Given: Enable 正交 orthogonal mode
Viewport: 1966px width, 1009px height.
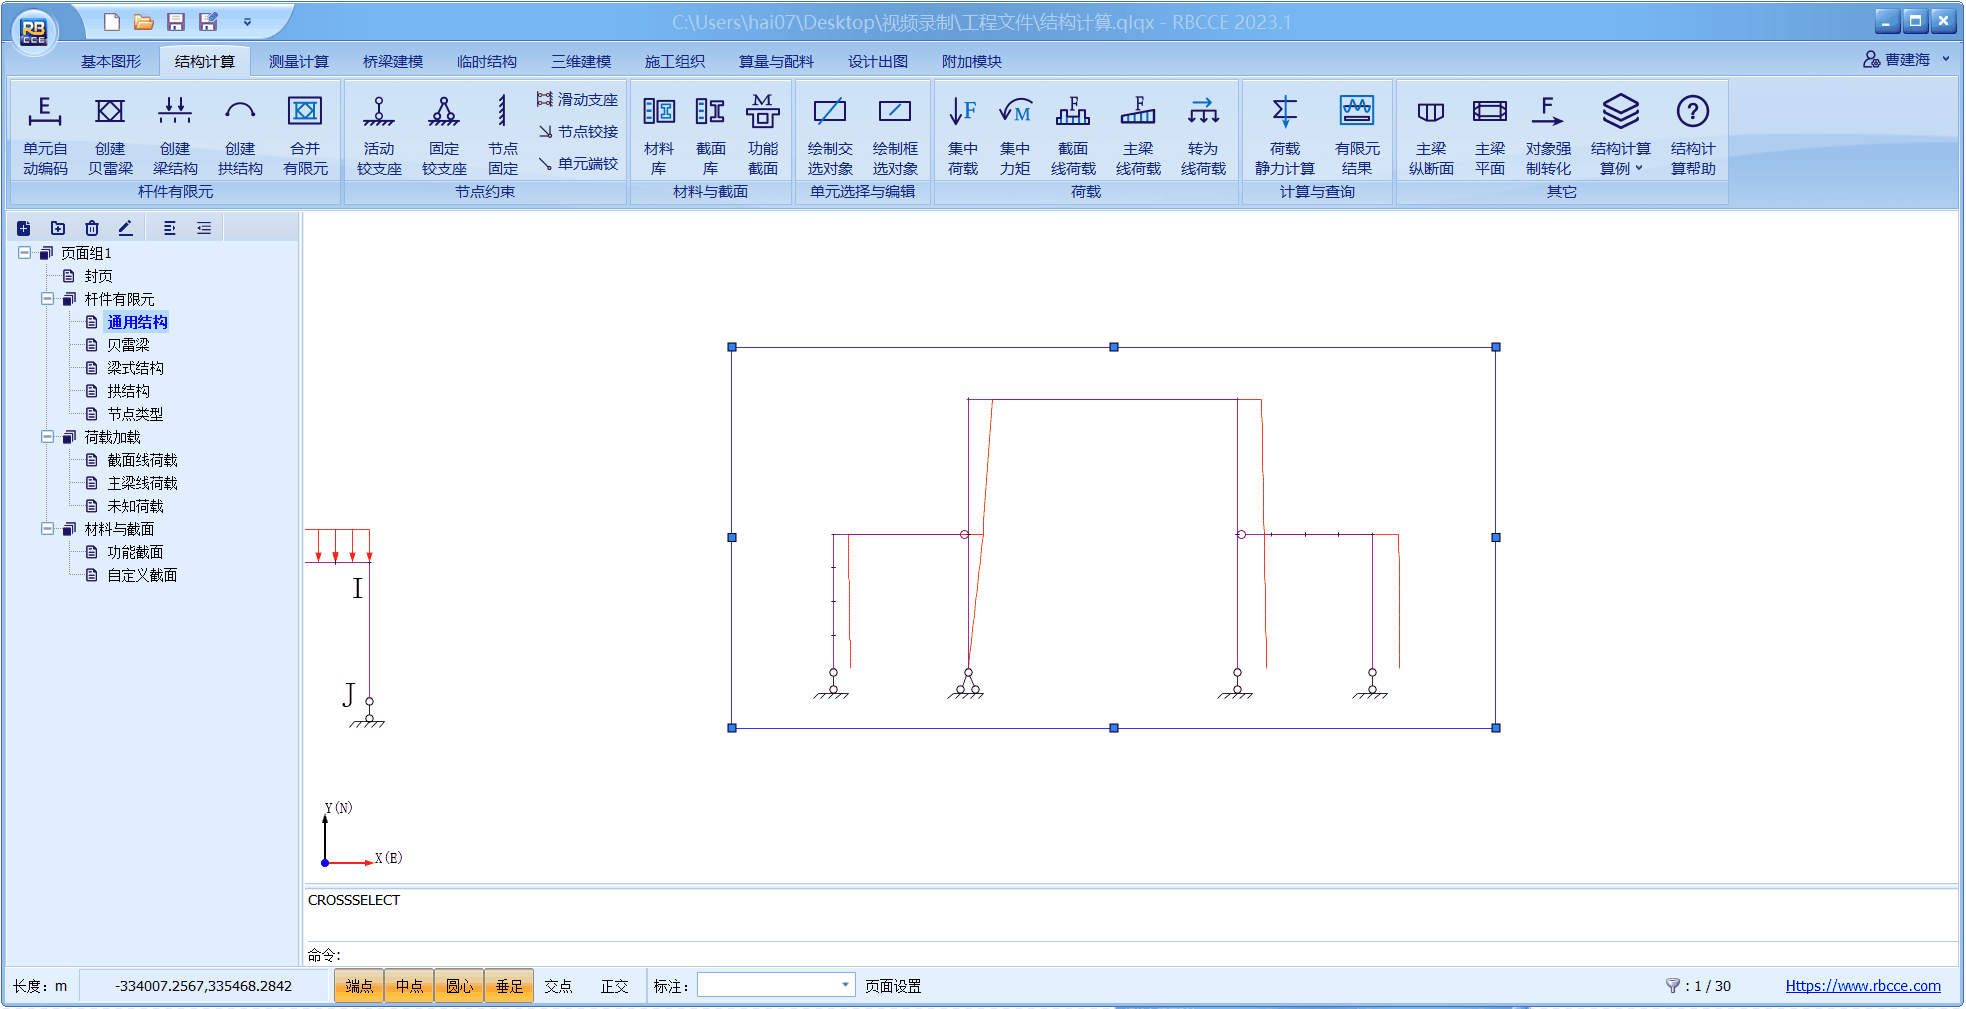Looking at the screenshot, I should (x=614, y=986).
